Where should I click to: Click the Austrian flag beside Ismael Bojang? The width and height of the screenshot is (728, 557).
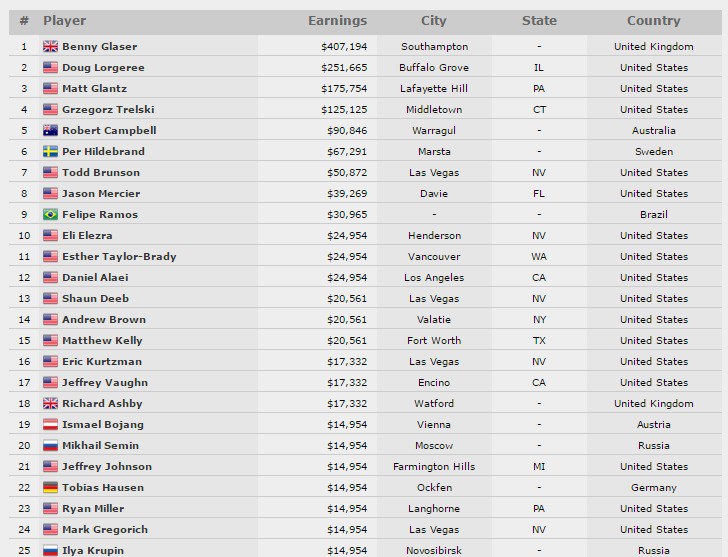point(50,425)
